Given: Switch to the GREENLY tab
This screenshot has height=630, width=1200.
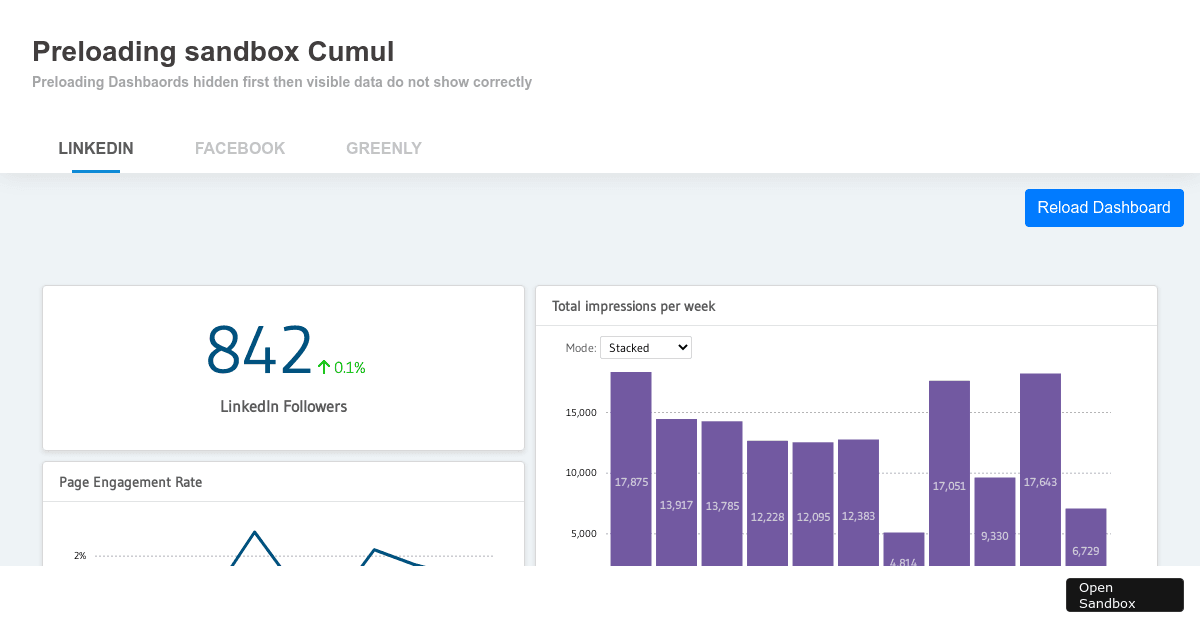Looking at the screenshot, I should point(384,148).
